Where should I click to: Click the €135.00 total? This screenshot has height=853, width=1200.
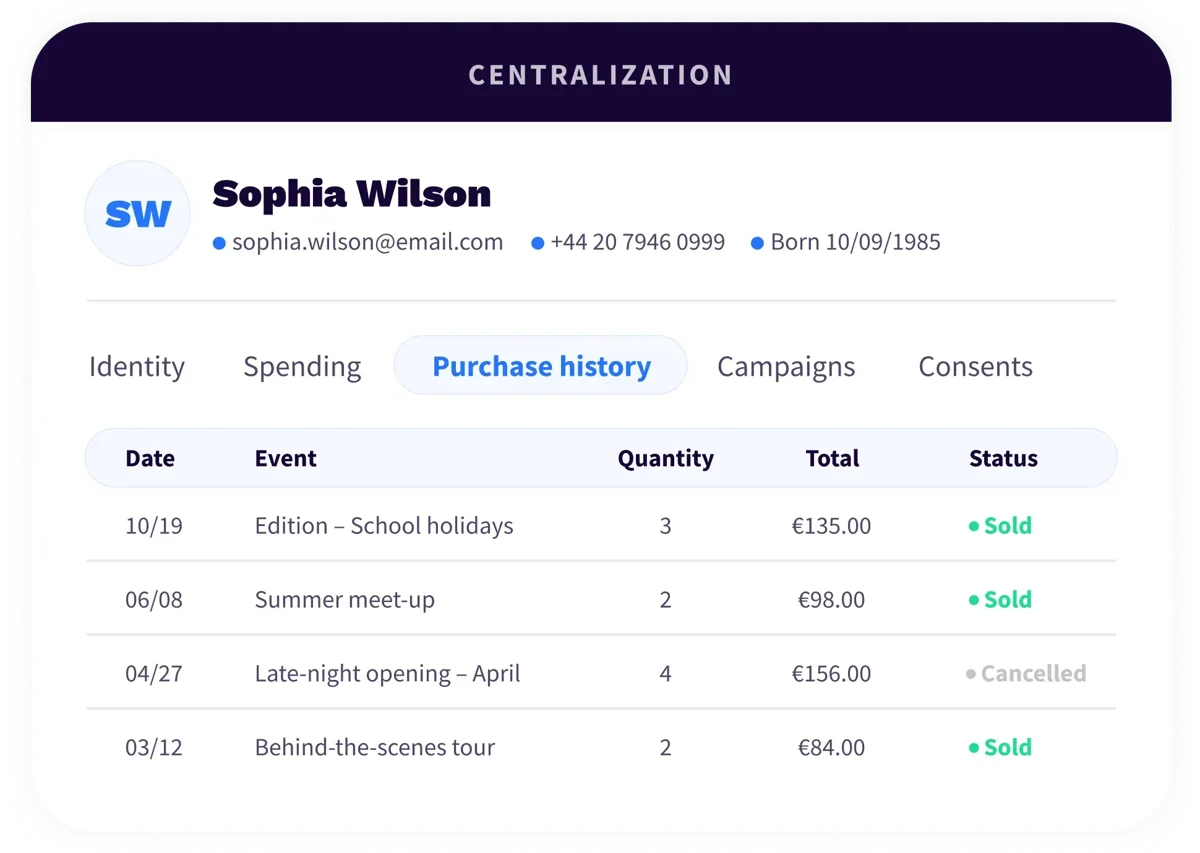point(831,526)
